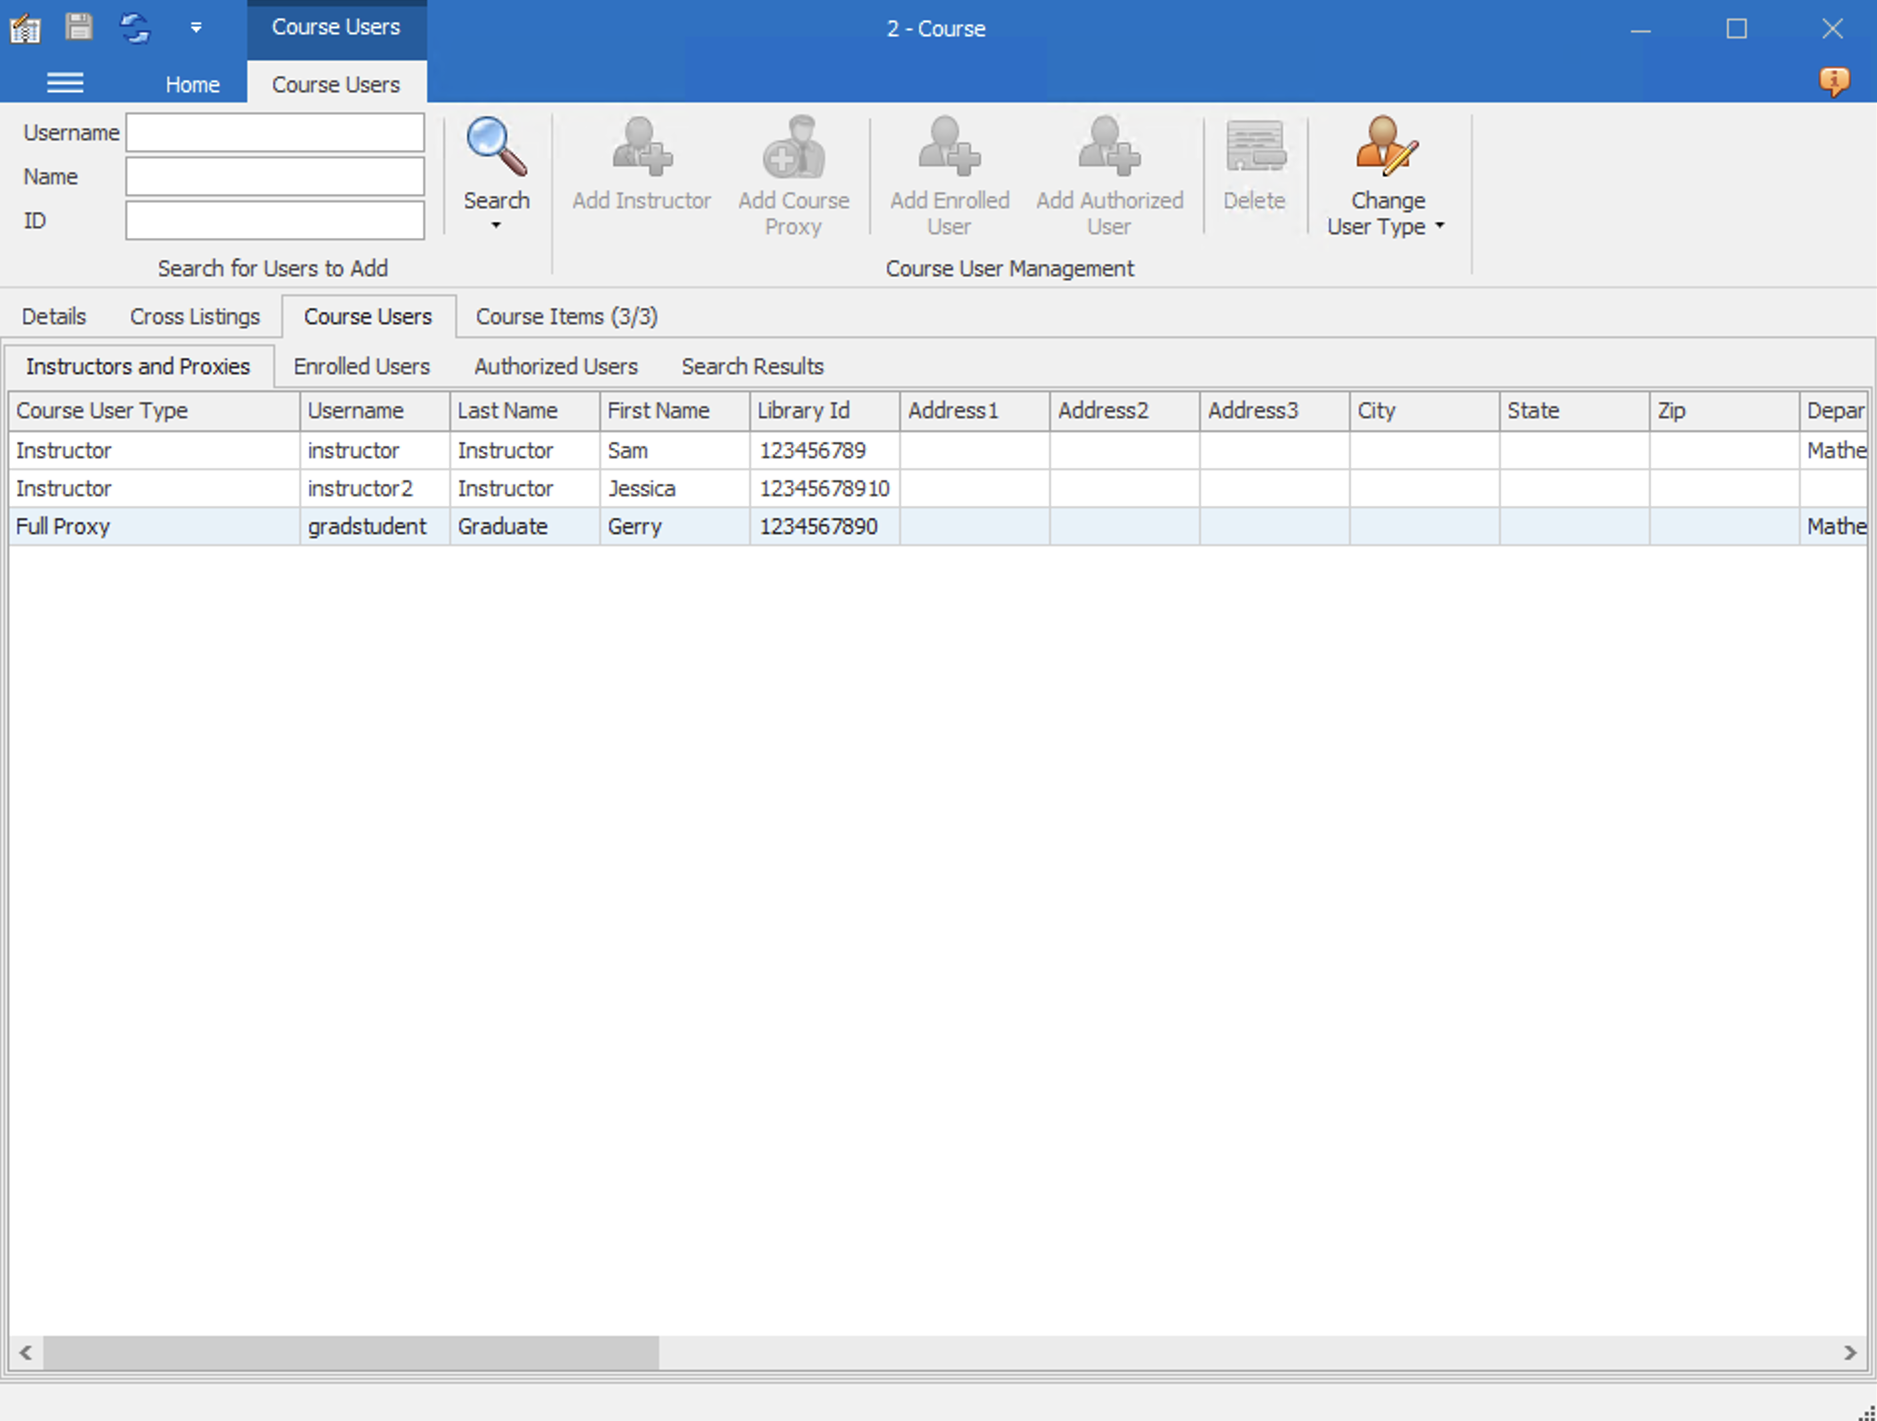
Task: Click the Search magnifying glass icon
Action: (x=496, y=148)
